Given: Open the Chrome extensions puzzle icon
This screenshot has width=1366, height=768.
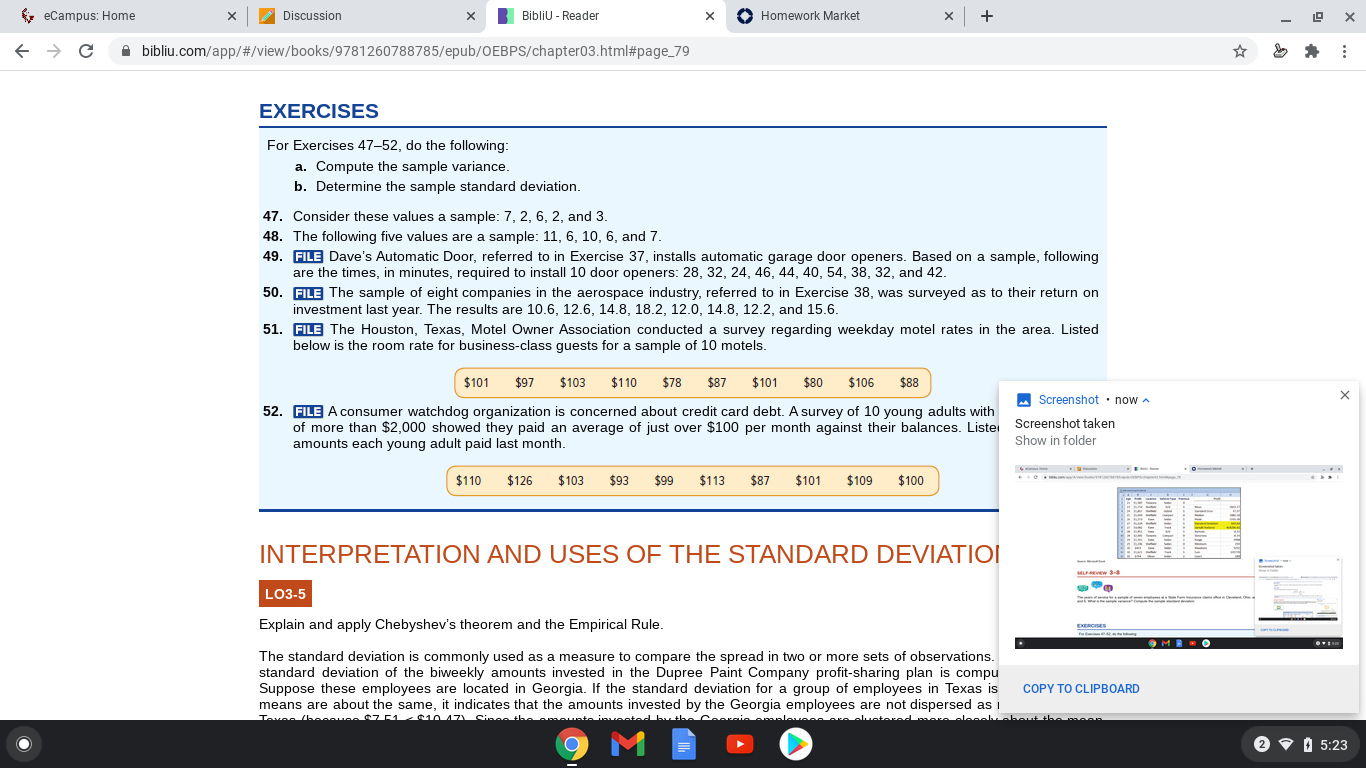Looking at the screenshot, I should 1312,51.
